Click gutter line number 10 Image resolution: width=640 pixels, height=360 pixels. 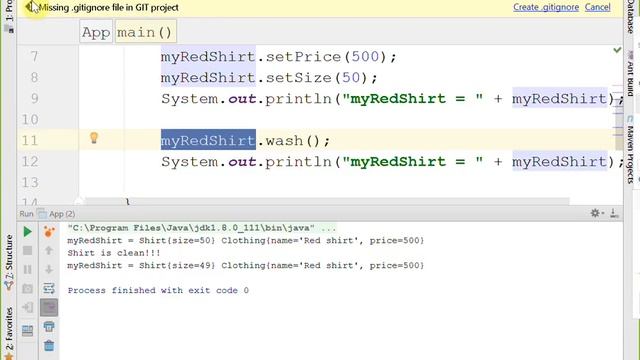click(x=30, y=119)
